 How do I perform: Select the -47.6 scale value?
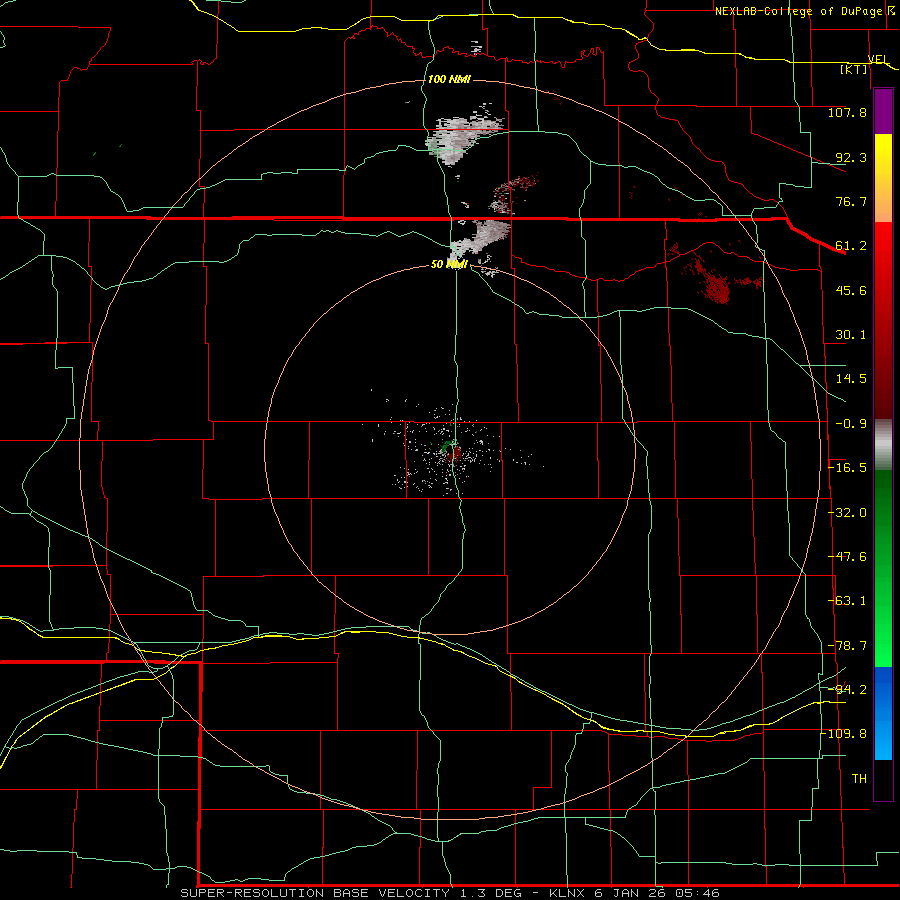pyautogui.click(x=847, y=557)
